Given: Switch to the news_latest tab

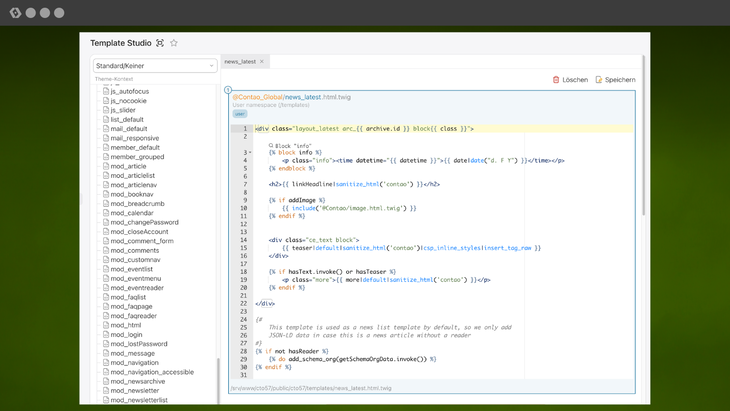Looking at the screenshot, I should [x=240, y=62].
